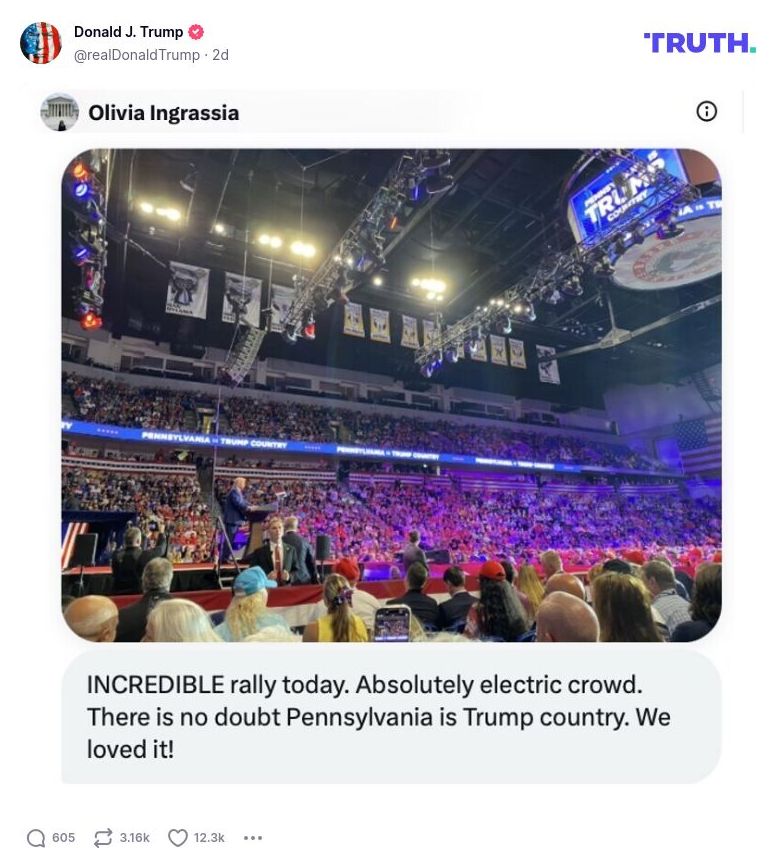Open quoted post options via info icon
The image size is (777, 868).
tap(706, 112)
